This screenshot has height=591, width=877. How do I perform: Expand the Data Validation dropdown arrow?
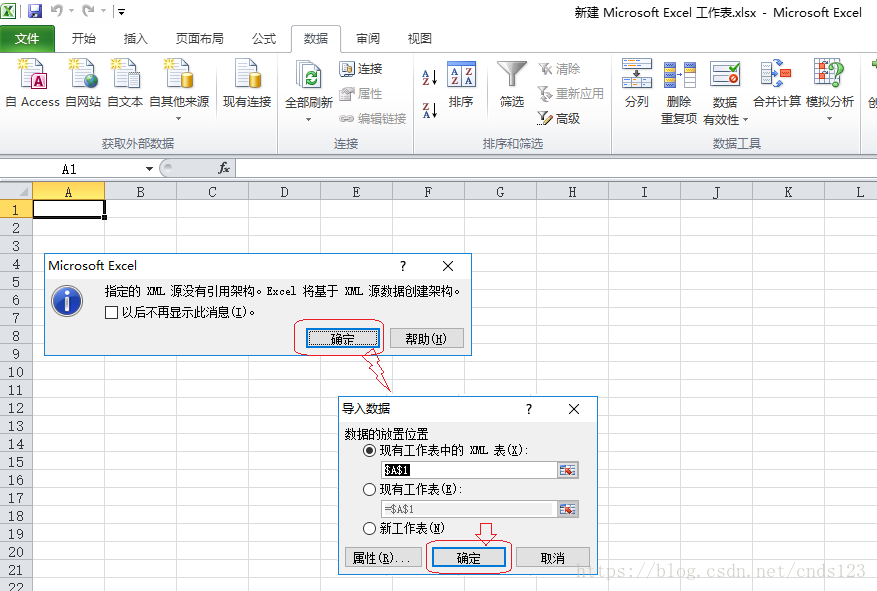click(745, 120)
